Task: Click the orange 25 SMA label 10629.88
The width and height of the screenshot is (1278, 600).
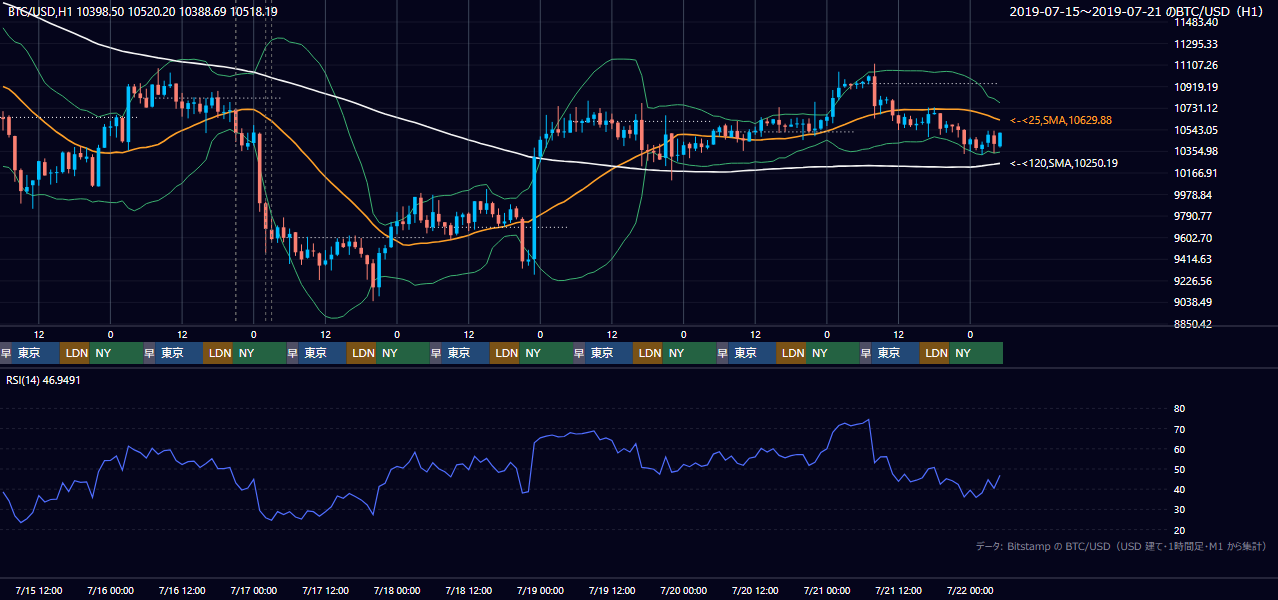Action: (1061, 120)
